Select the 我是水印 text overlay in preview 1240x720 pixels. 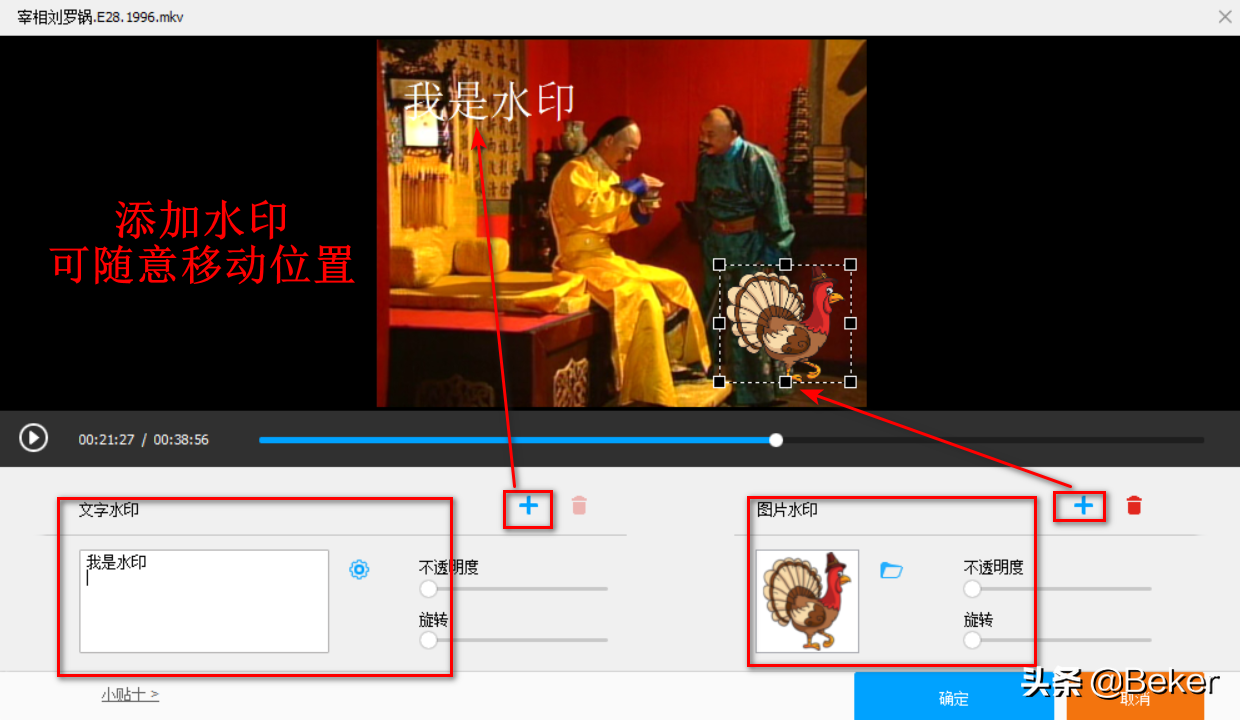pyautogui.click(x=490, y=101)
